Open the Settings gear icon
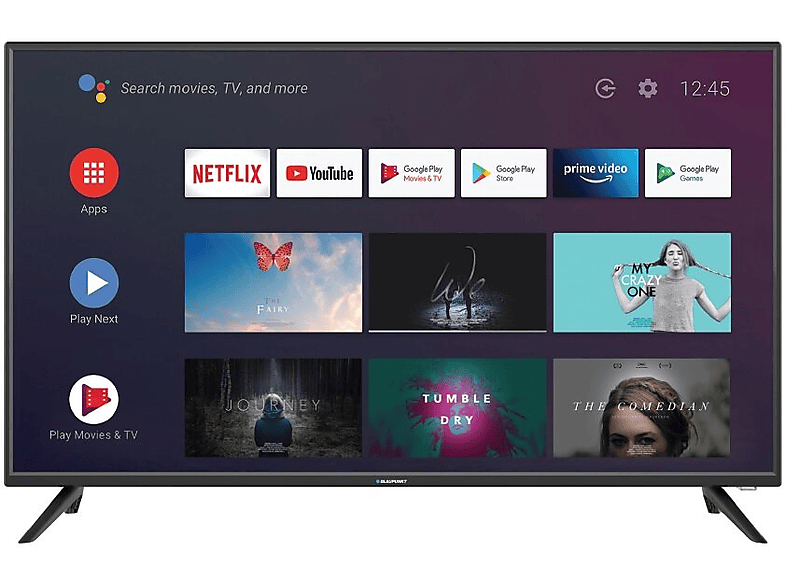Image resolution: width=786 pixels, height=587 pixels. tap(648, 89)
